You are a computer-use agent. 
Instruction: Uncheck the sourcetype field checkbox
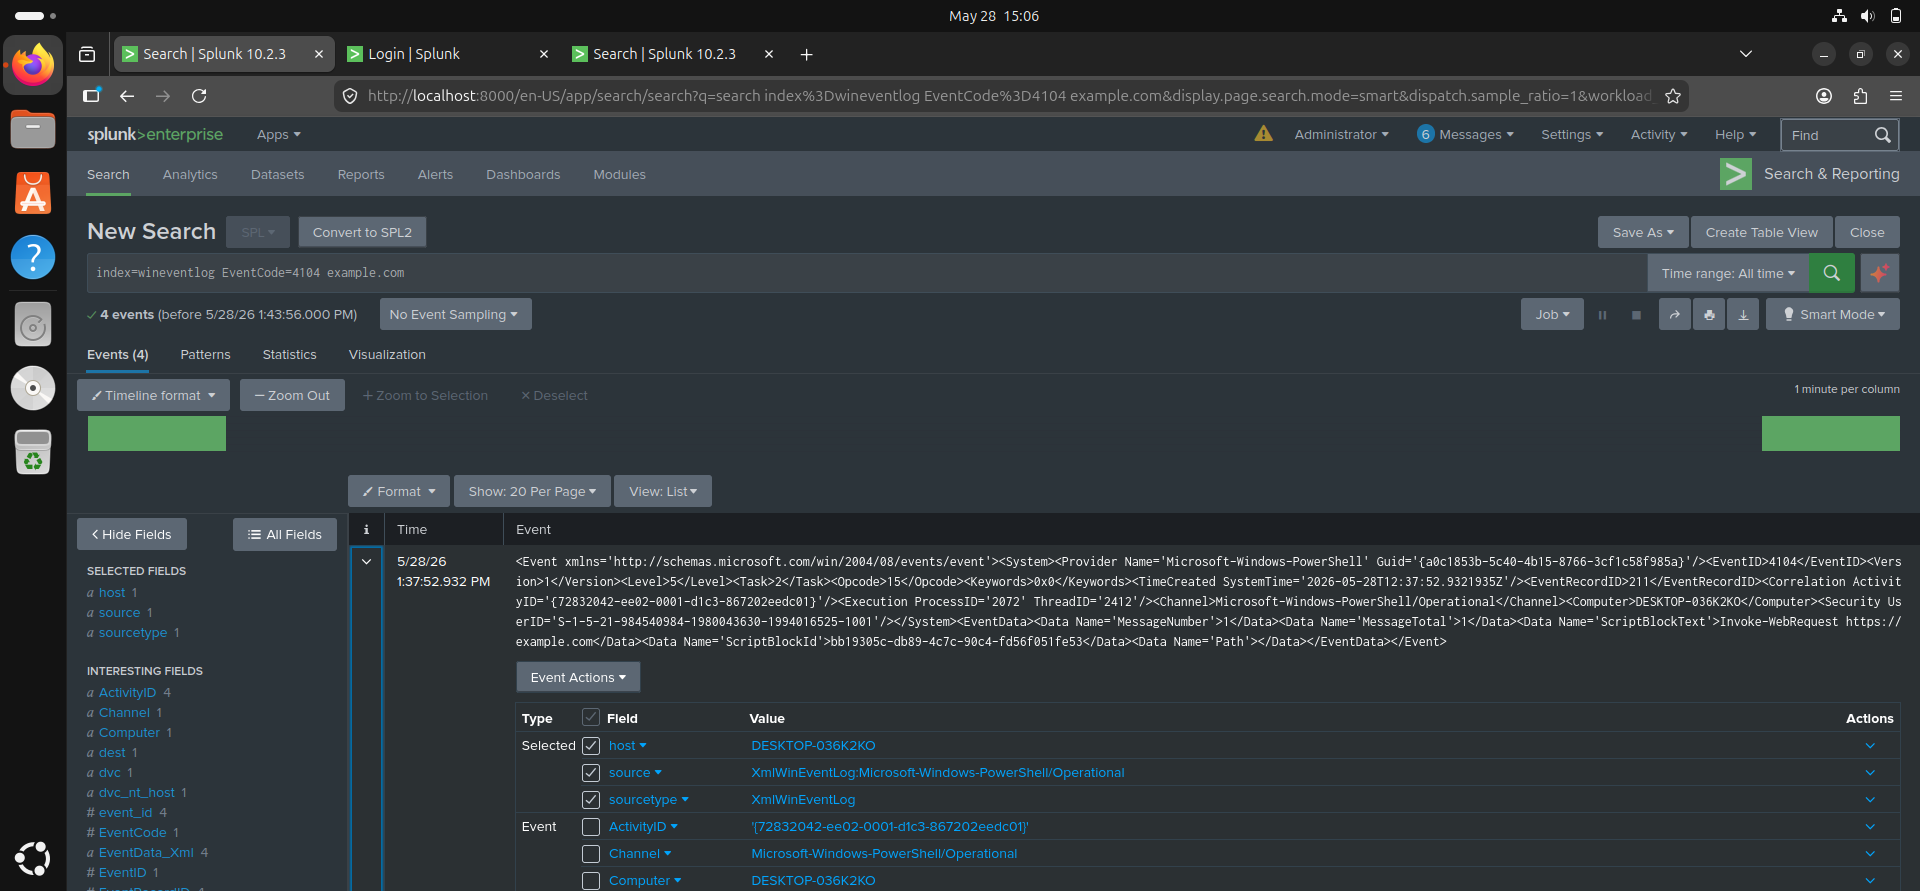pos(591,800)
